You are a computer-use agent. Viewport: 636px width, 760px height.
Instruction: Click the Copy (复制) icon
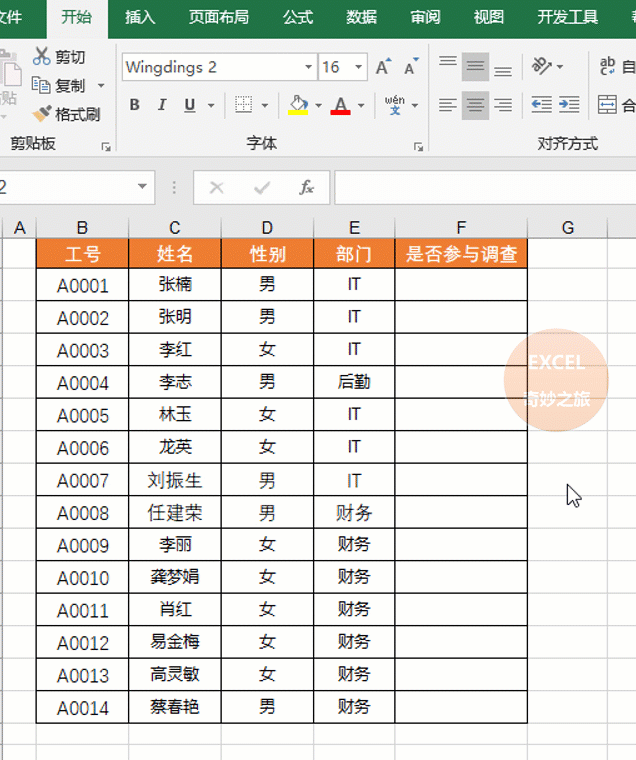tap(41, 85)
